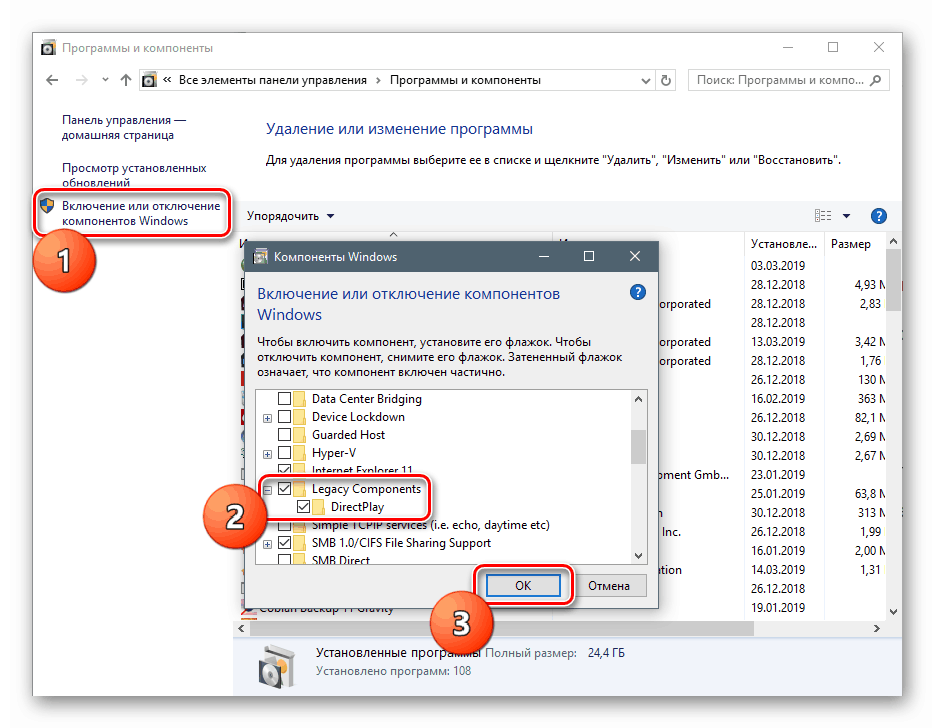This screenshot has width=935, height=728.
Task: Uncheck the DirectPlay checkbox
Action: (304, 507)
